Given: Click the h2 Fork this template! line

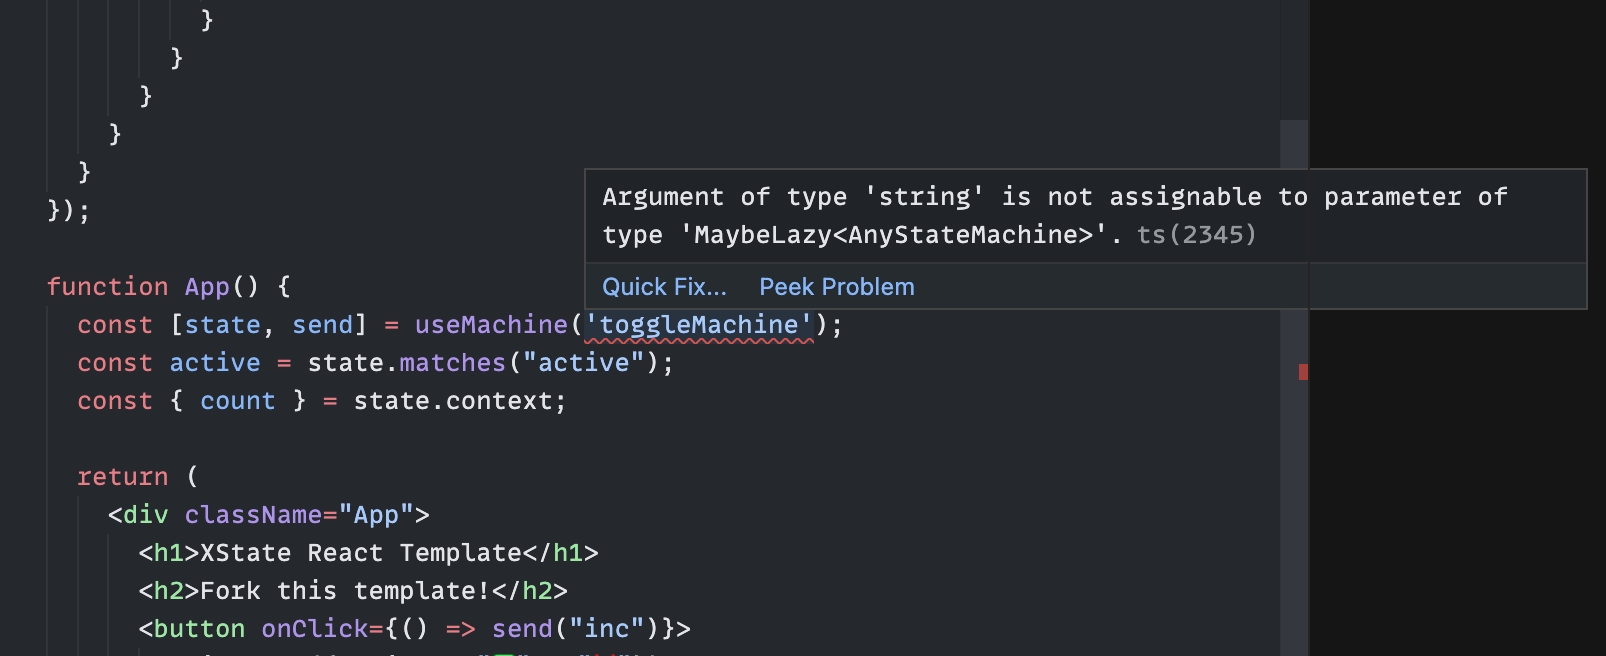Looking at the screenshot, I should (353, 591).
